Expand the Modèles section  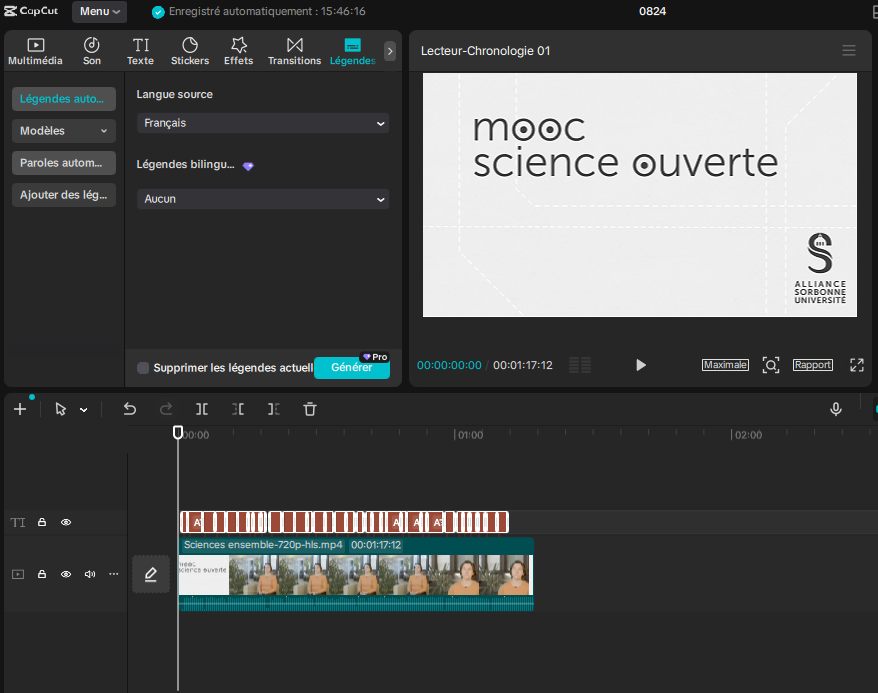(64, 131)
